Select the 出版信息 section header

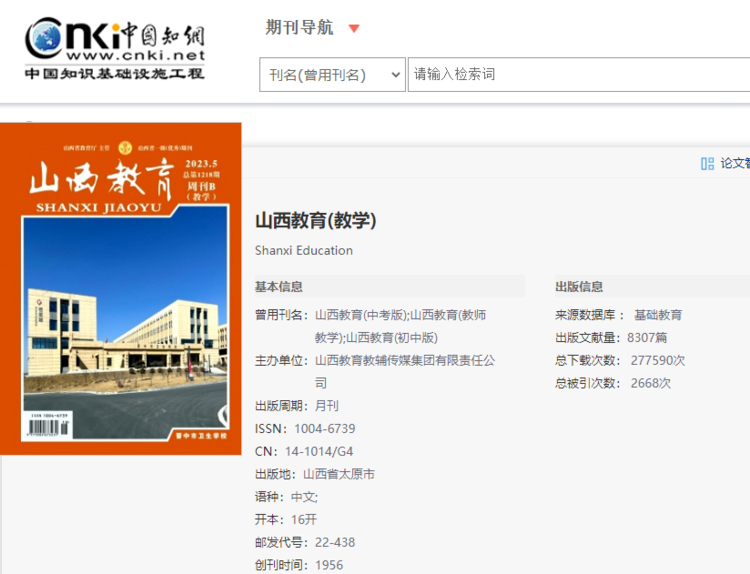tap(579, 287)
